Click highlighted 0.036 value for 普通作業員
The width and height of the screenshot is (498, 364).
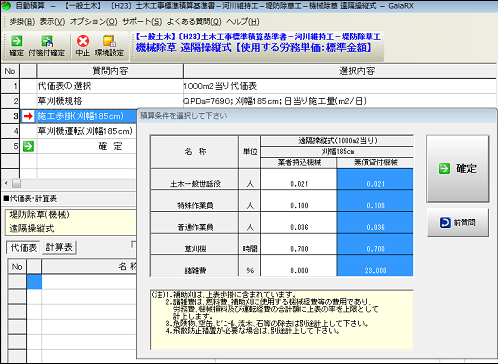click(x=375, y=227)
